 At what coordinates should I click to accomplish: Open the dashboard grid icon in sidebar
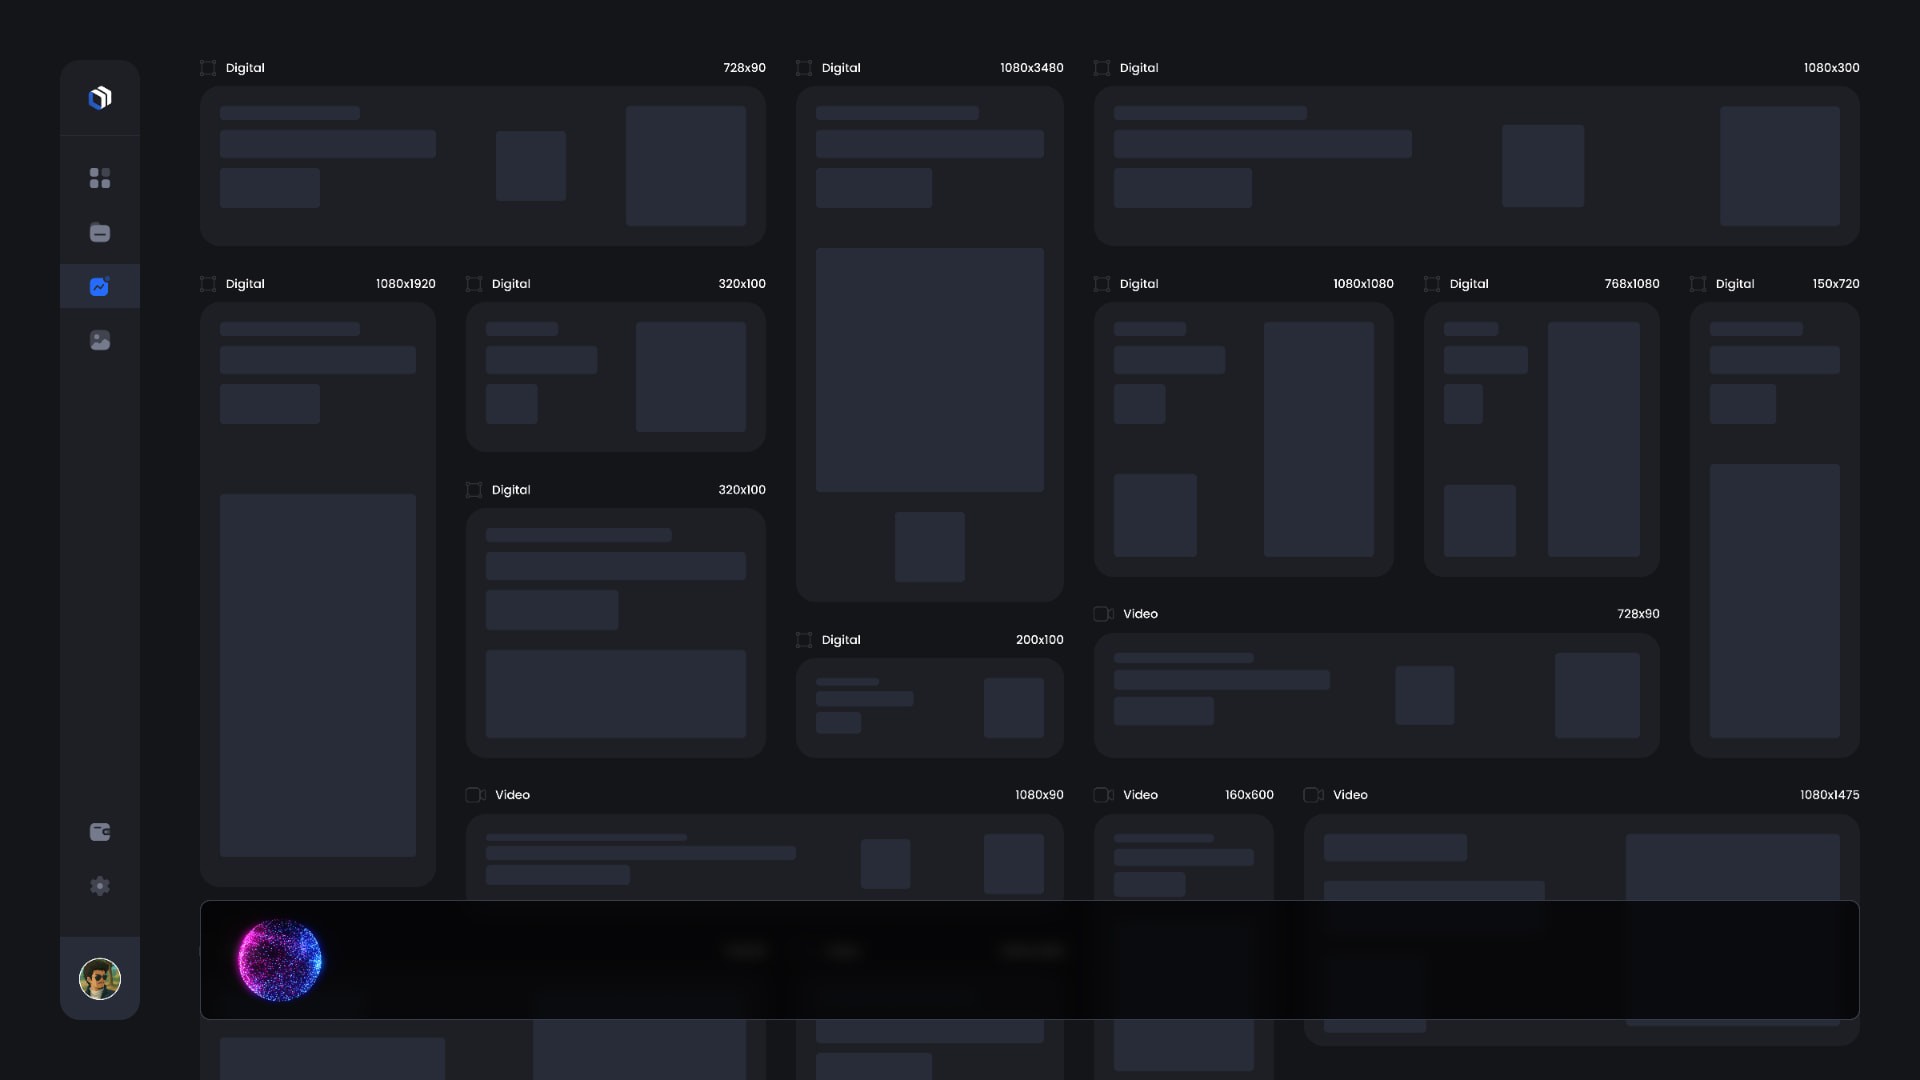100,178
